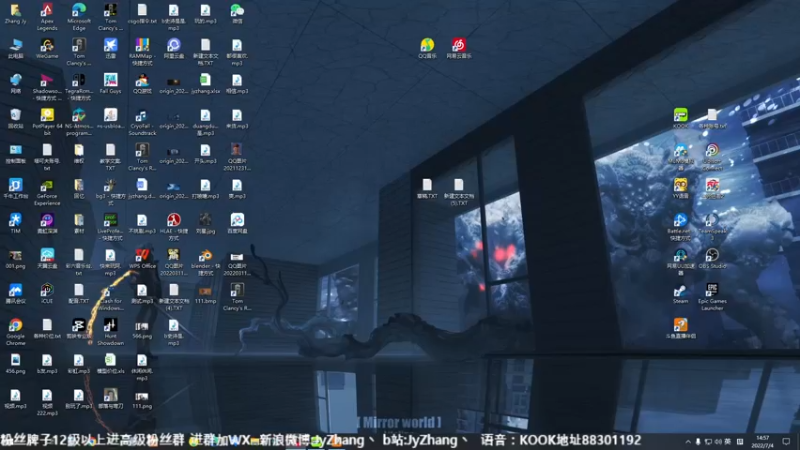Select the Cryofall Soundtrack icon
800x450 pixels.
[x=142, y=122]
